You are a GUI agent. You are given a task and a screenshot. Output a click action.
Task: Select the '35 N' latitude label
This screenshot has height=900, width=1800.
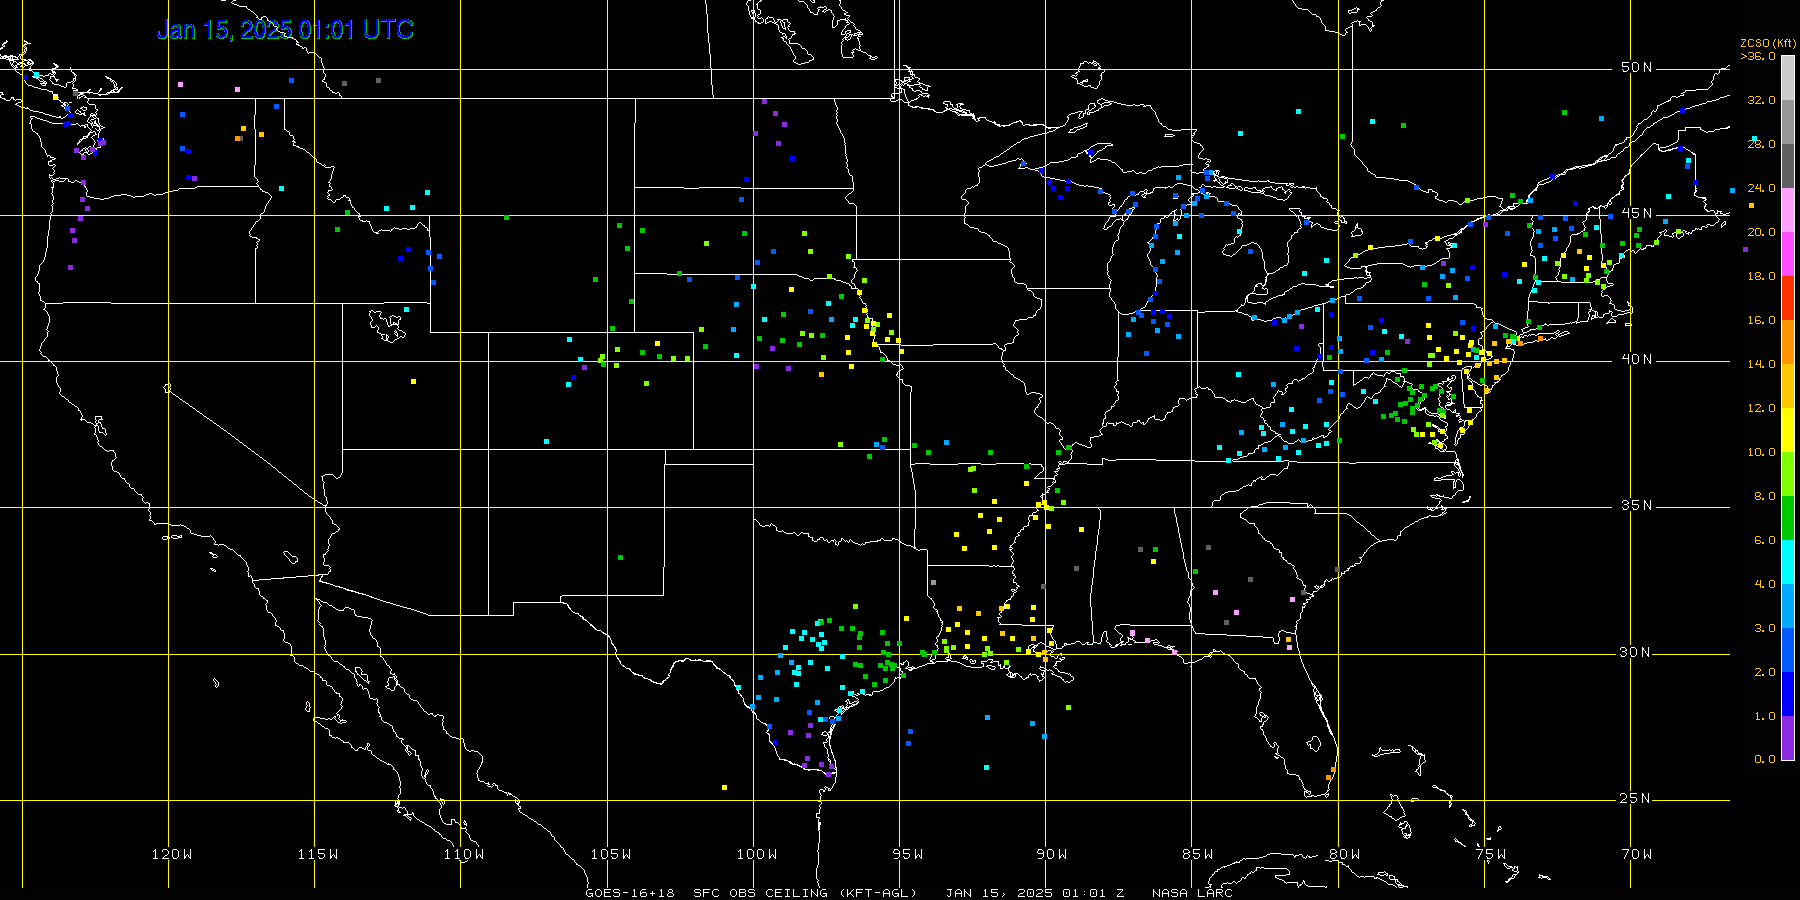coord(1637,505)
